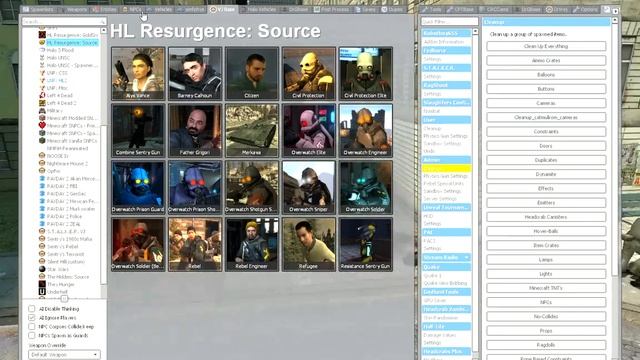Screen dimensions: 640x360
Task: Collapse the User category header
Action: coord(446,120)
